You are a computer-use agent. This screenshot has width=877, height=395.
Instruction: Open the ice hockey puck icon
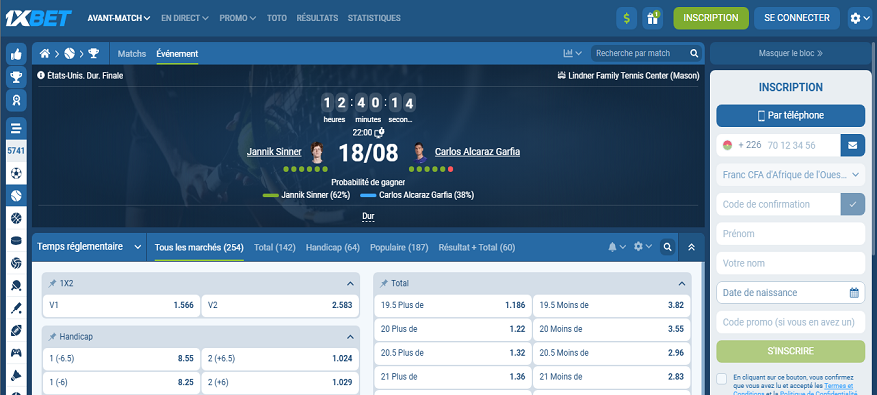[16, 241]
